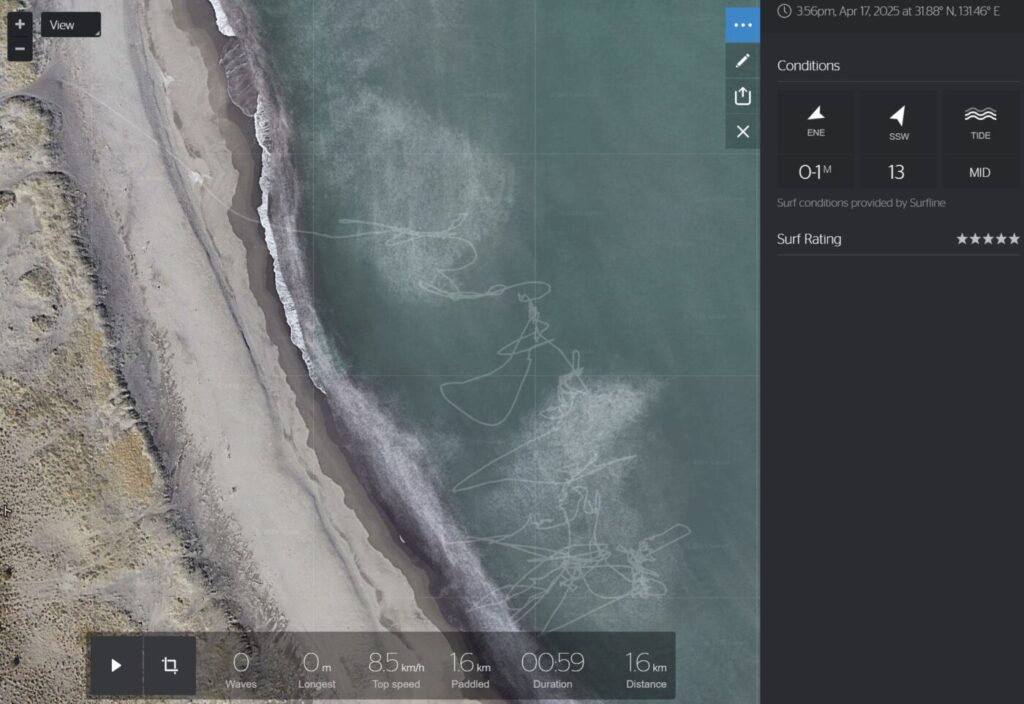Click the Paddled distance stat
The width and height of the screenshot is (1024, 704).
point(470,669)
